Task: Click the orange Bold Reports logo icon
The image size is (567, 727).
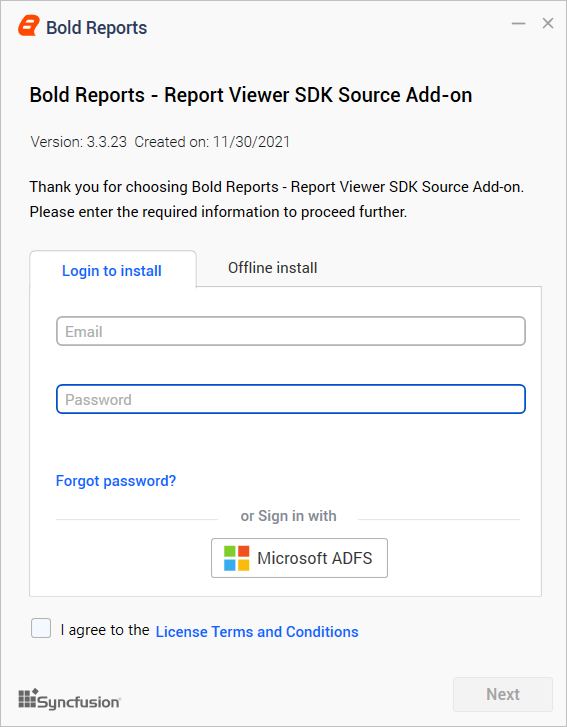Action: click(x=29, y=26)
